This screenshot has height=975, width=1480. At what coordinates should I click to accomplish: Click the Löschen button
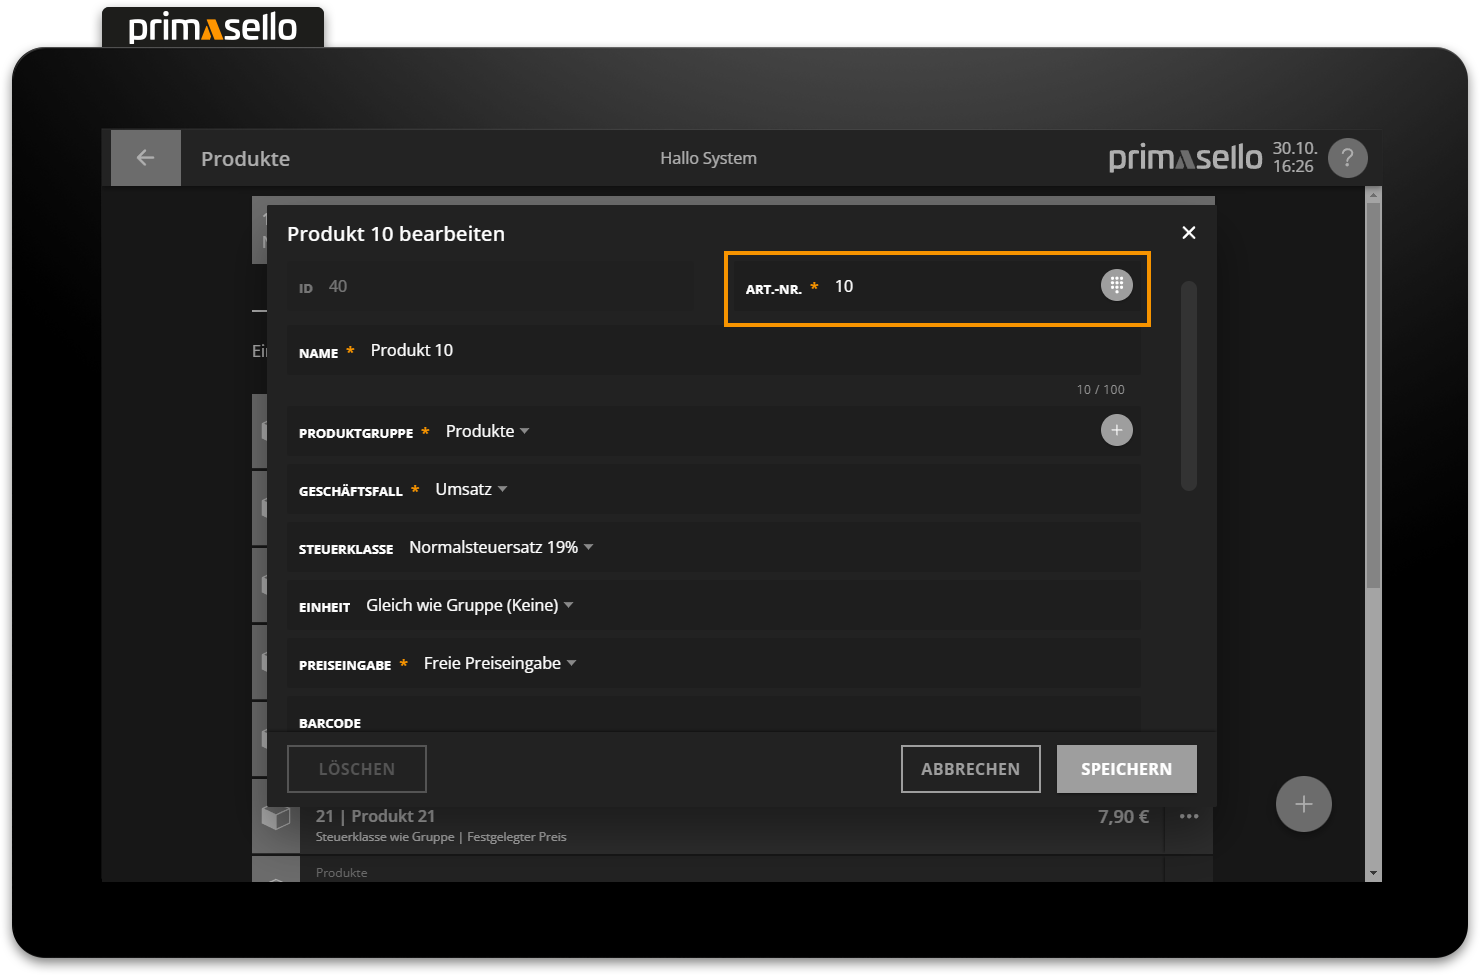click(x=356, y=768)
